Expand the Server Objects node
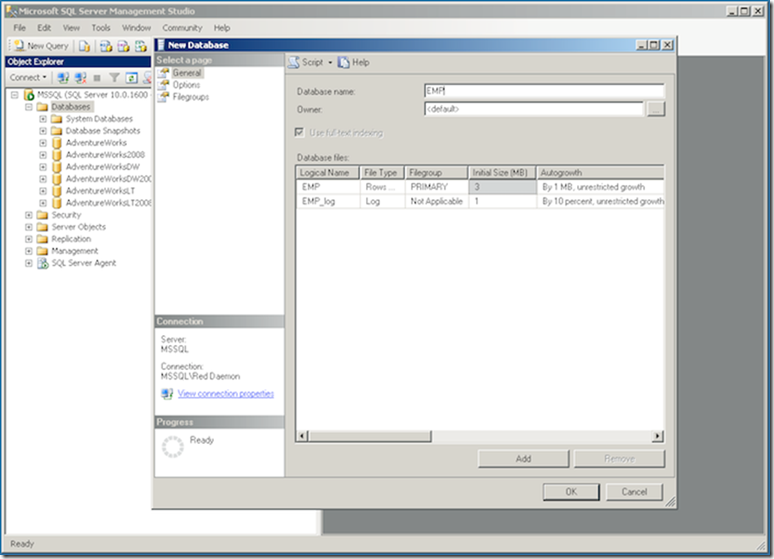This screenshot has height=559, width=774. pyautogui.click(x=29, y=227)
